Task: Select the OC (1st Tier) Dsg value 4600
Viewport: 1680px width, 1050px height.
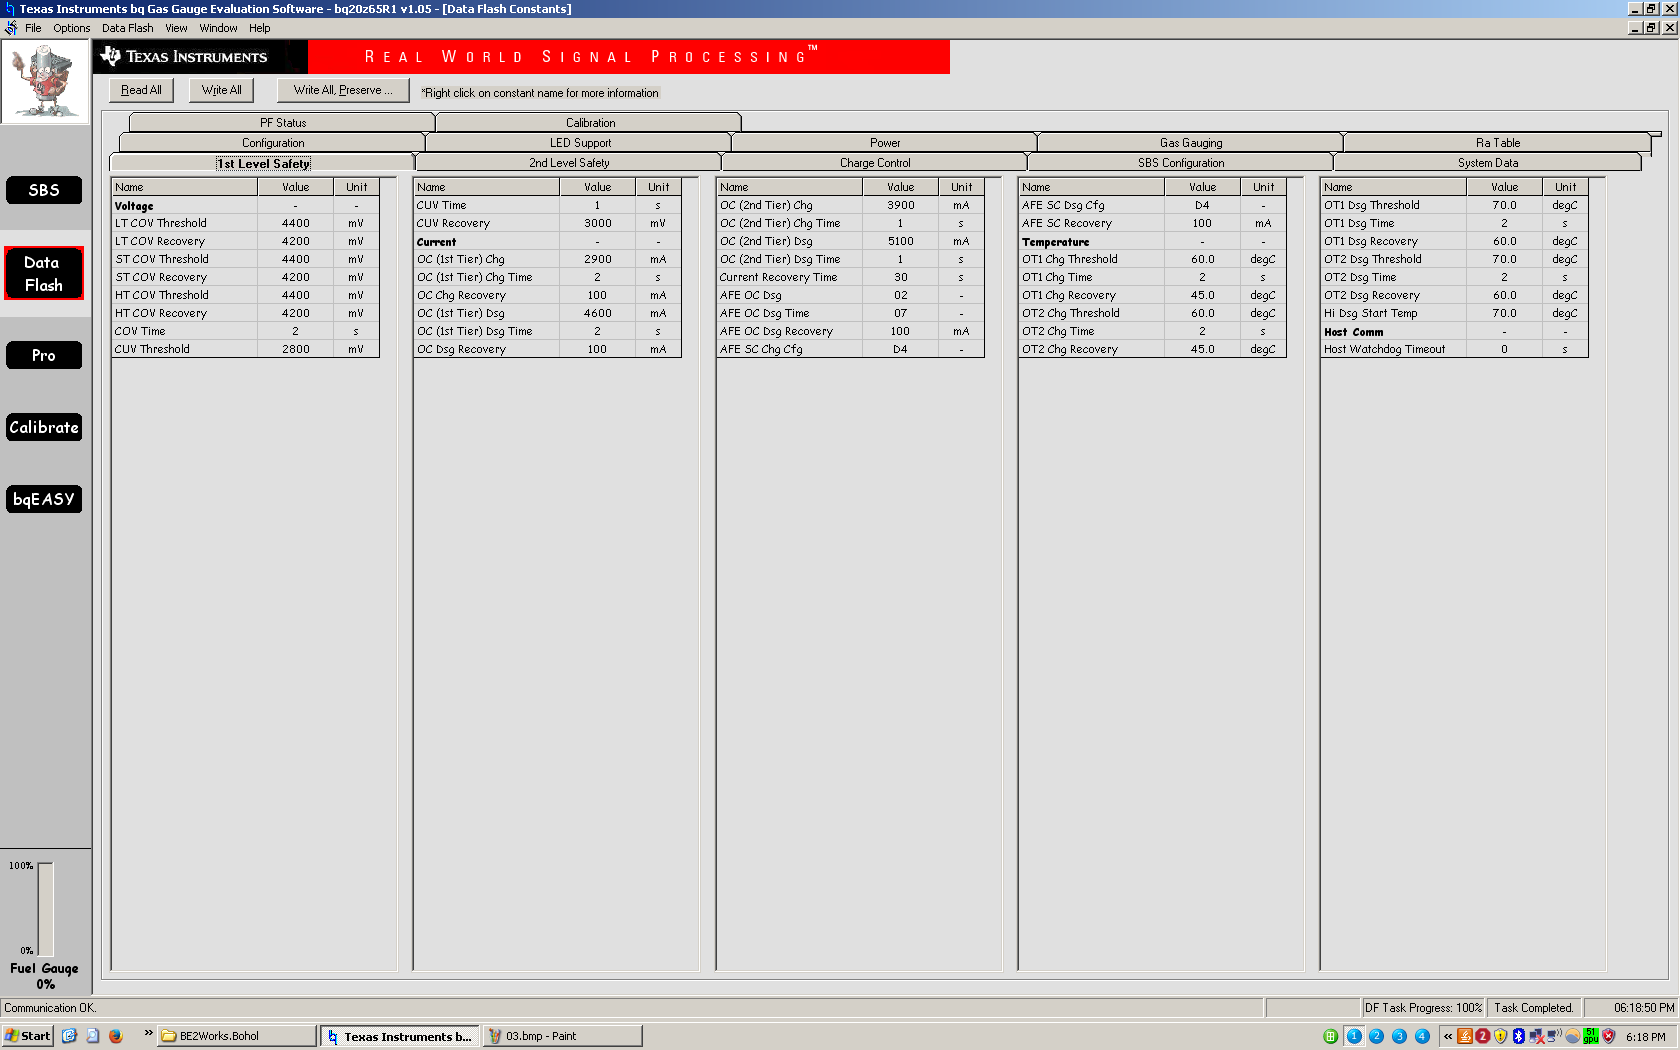Action: pyautogui.click(x=598, y=313)
